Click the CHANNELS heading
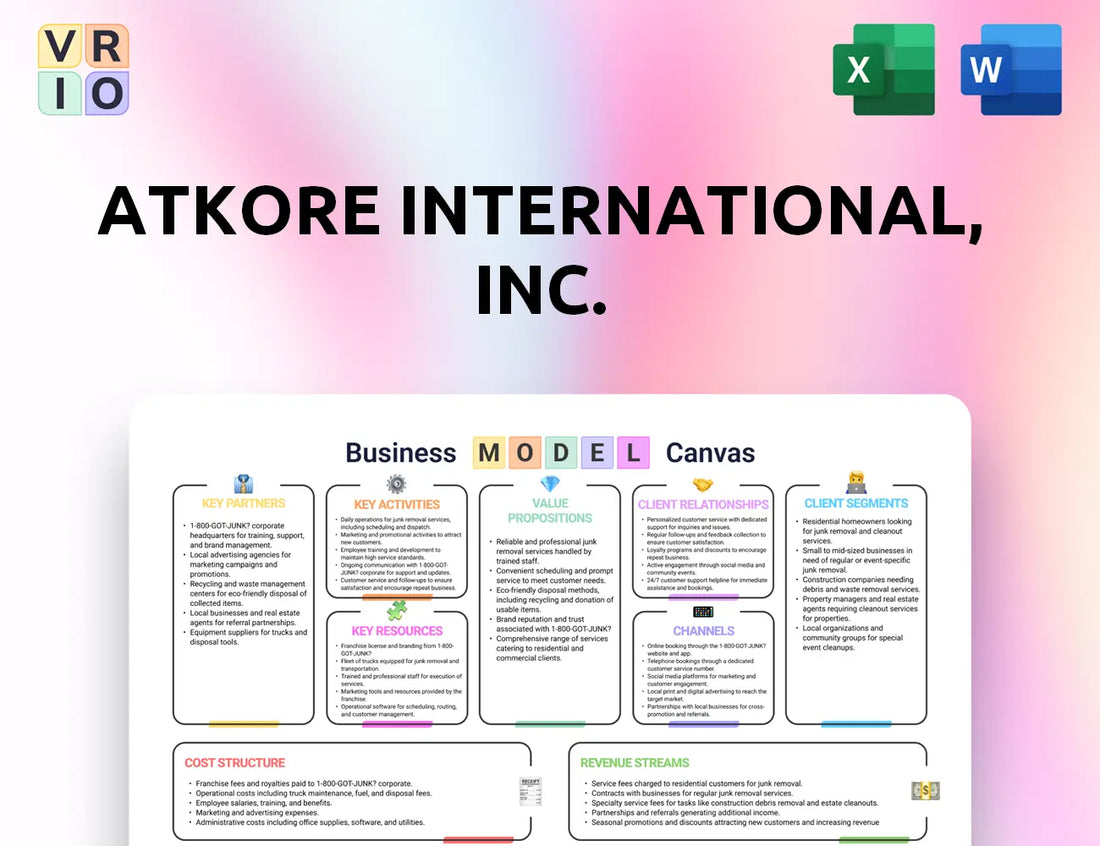 pos(704,631)
